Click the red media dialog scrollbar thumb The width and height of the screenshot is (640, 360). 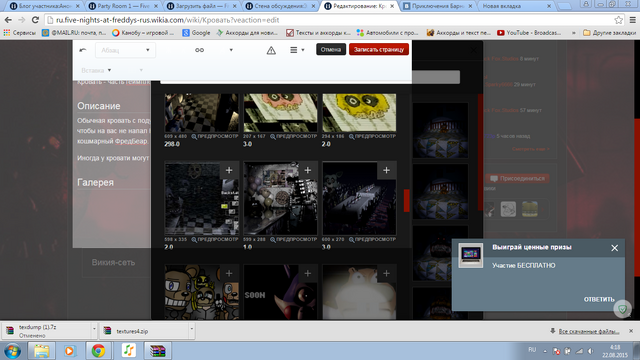click(407, 200)
